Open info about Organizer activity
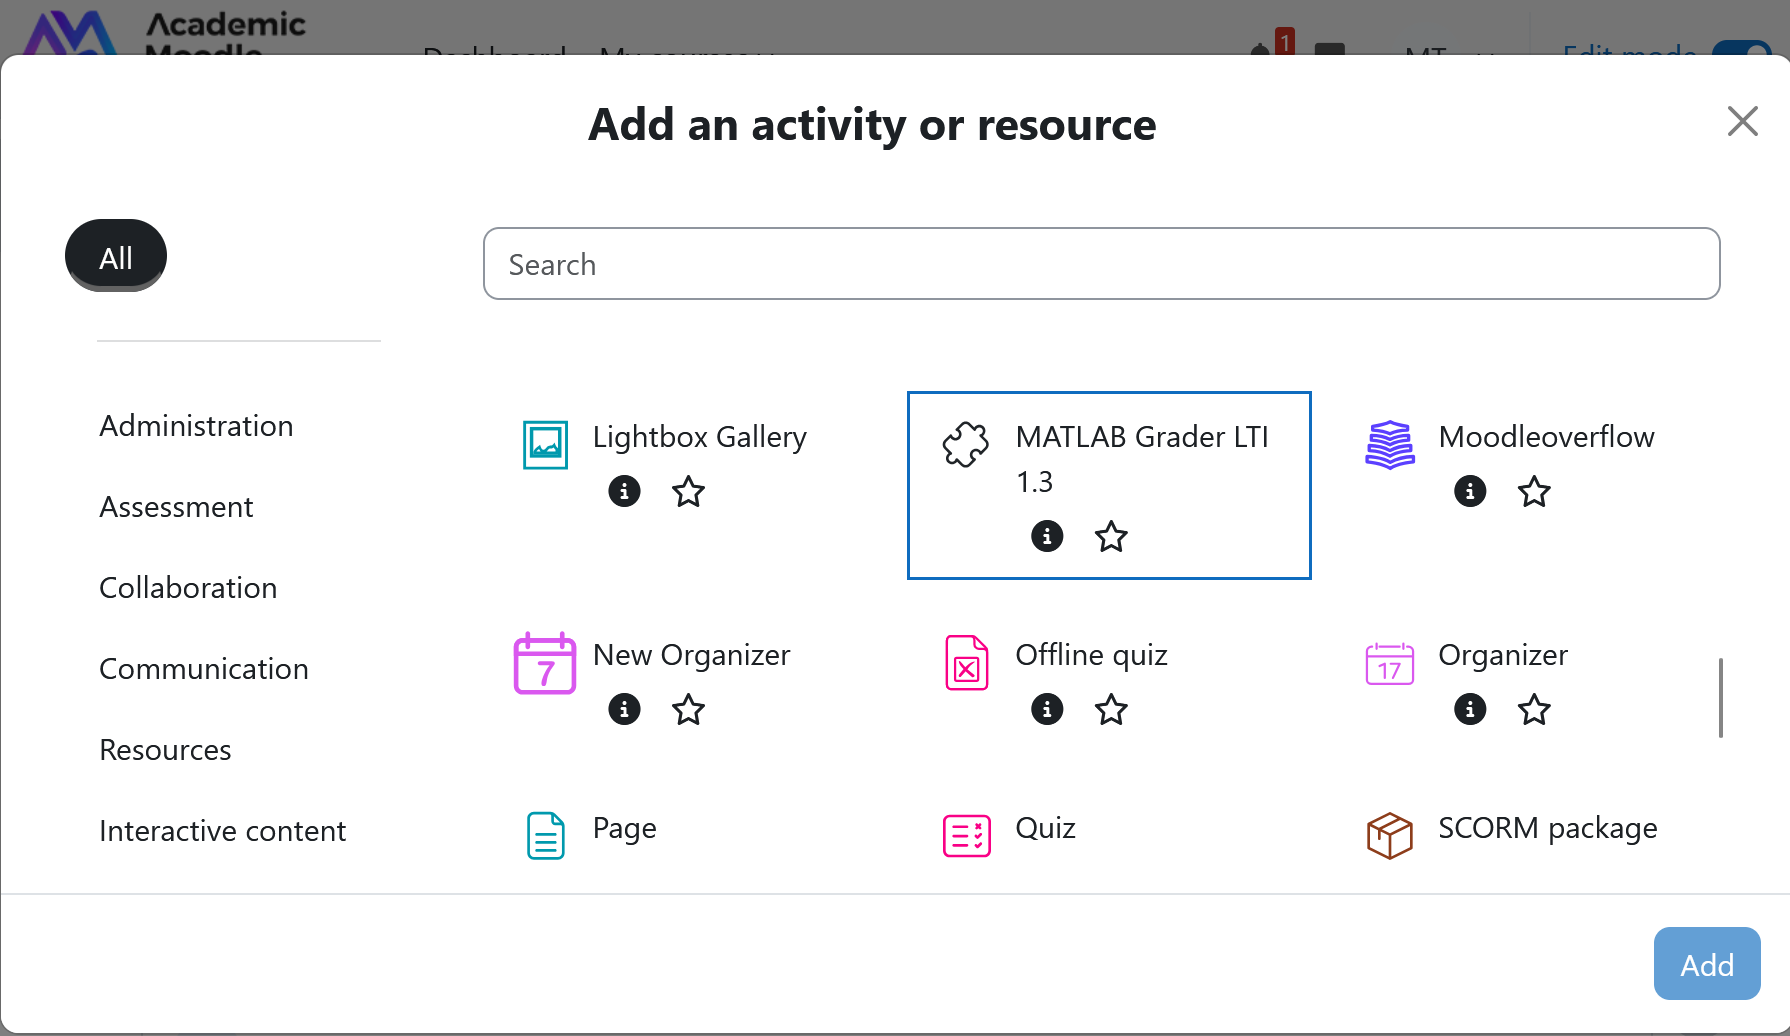The image size is (1790, 1036). 1470,709
